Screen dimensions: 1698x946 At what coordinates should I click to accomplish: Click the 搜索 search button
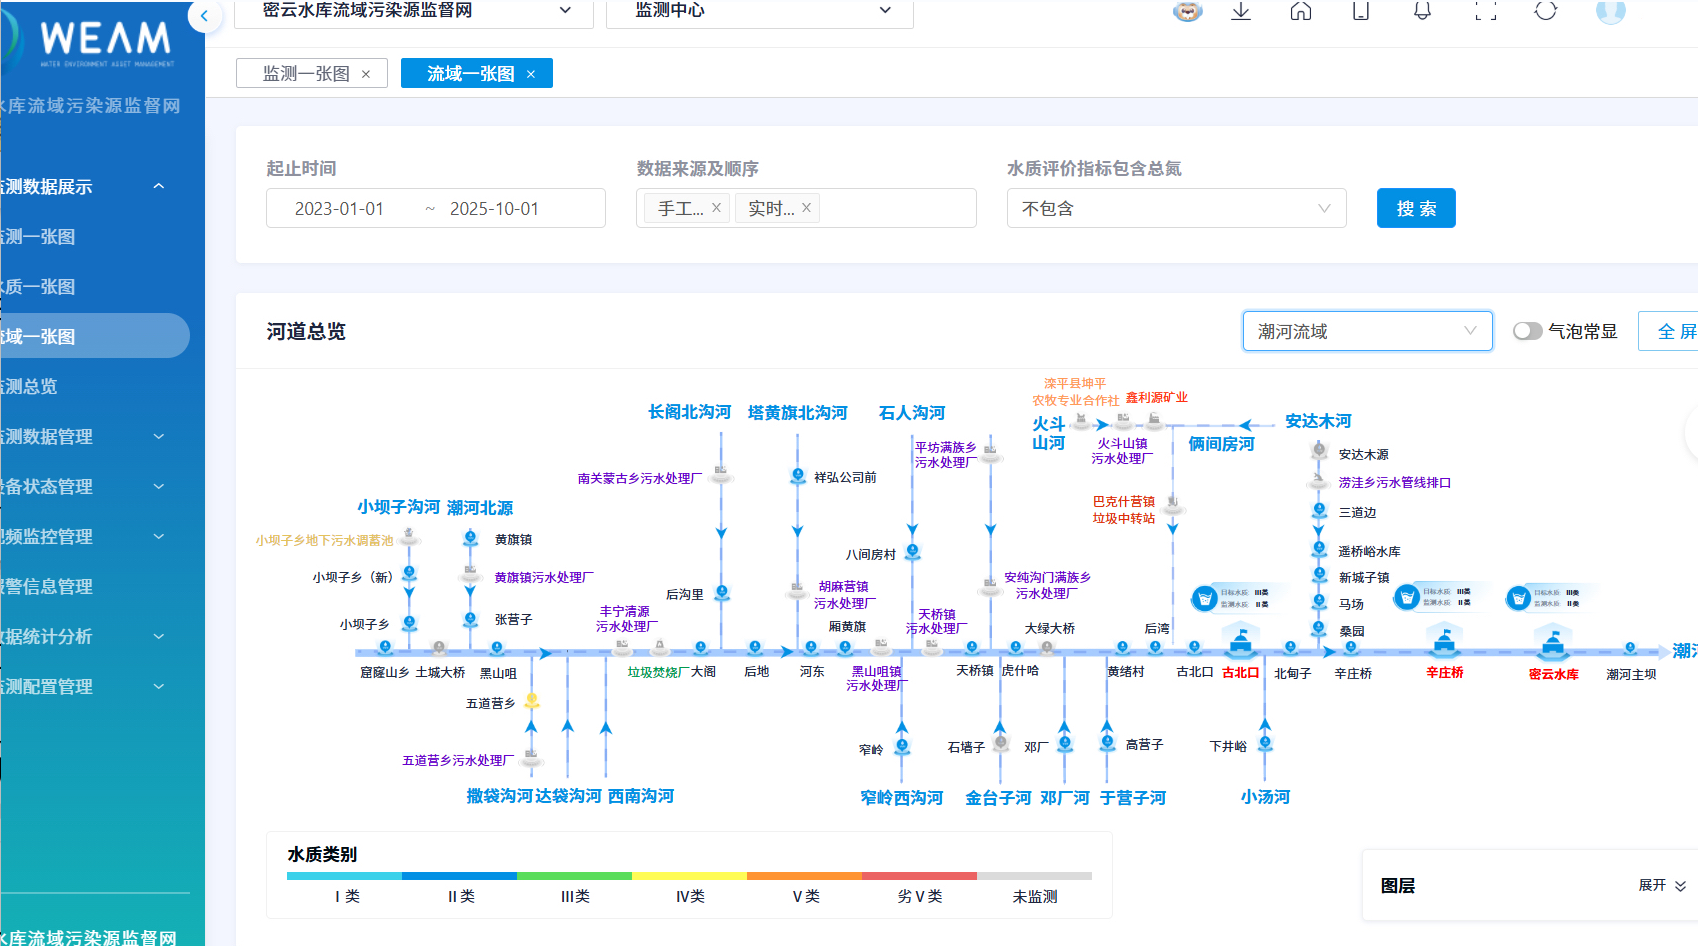click(1416, 208)
